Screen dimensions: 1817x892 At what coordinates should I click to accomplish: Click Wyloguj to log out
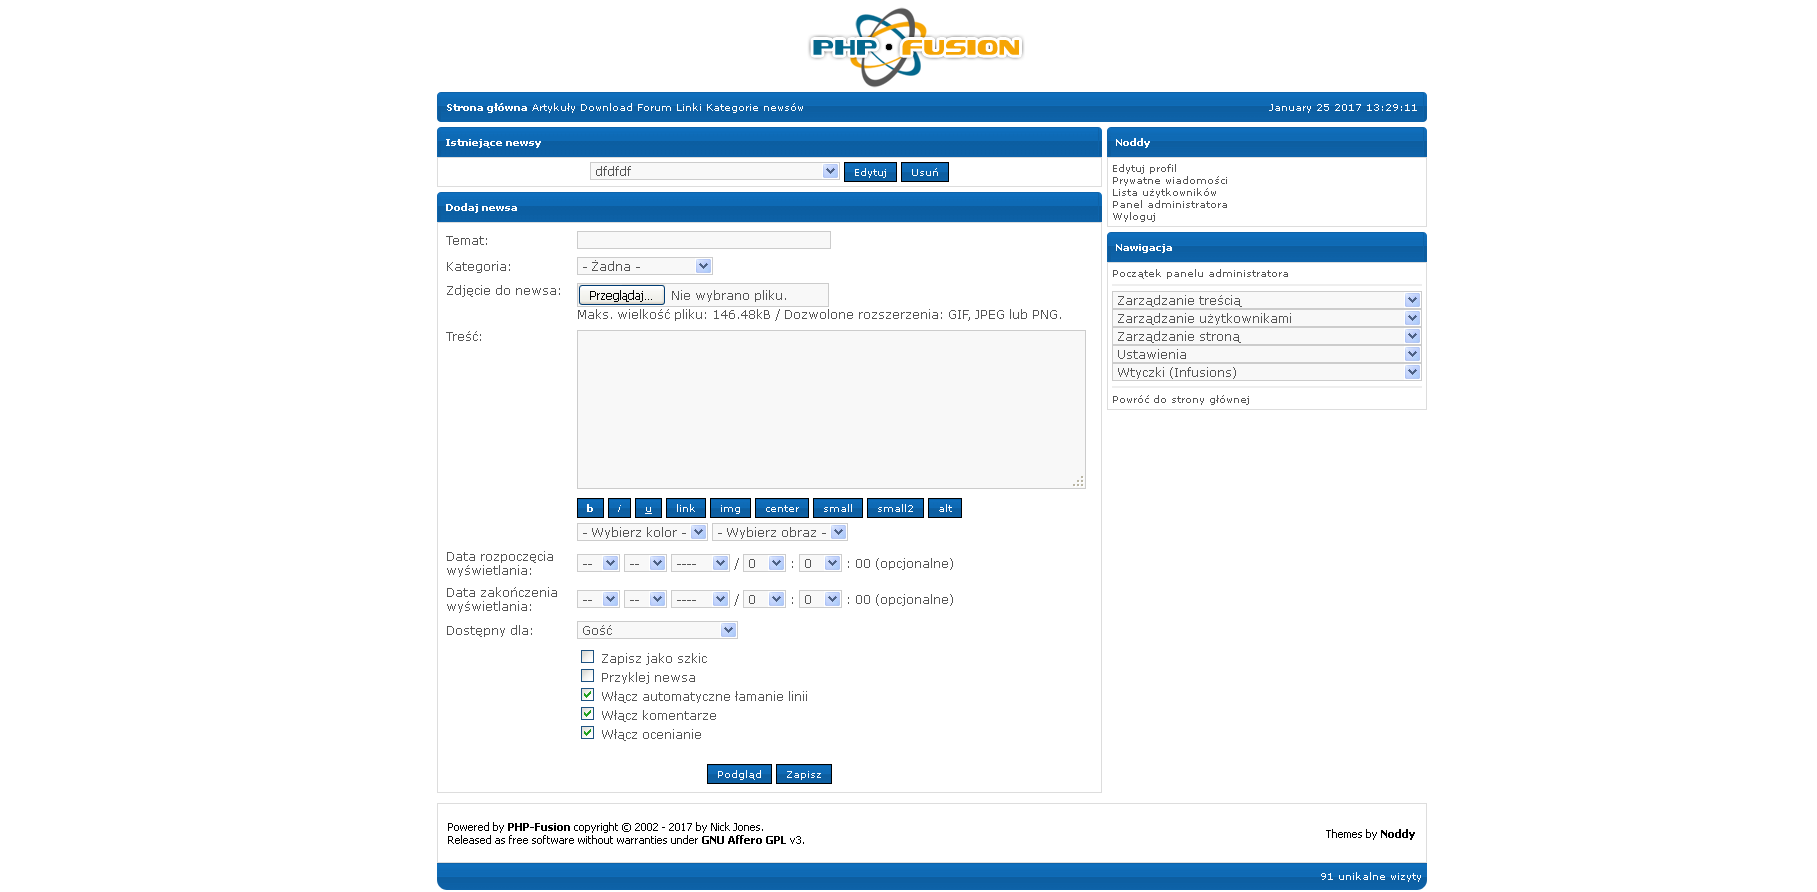pyautogui.click(x=1134, y=216)
